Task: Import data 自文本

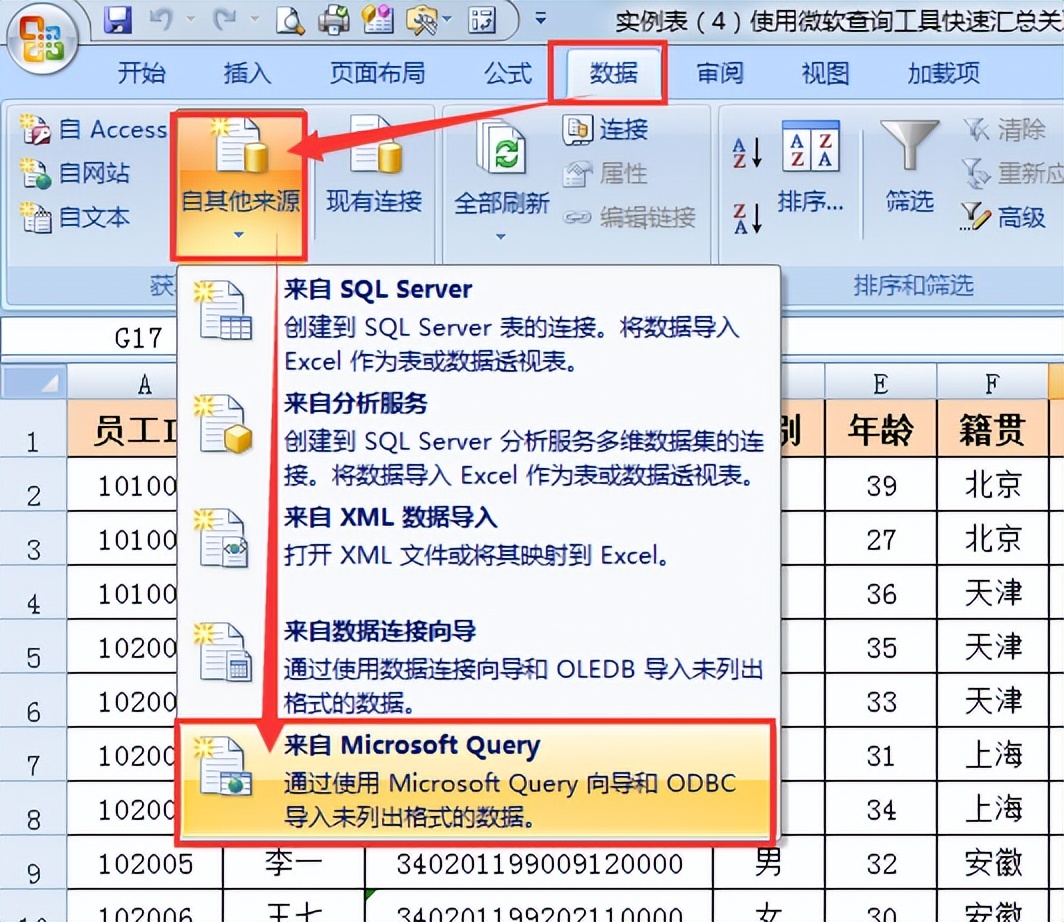Action: point(75,217)
